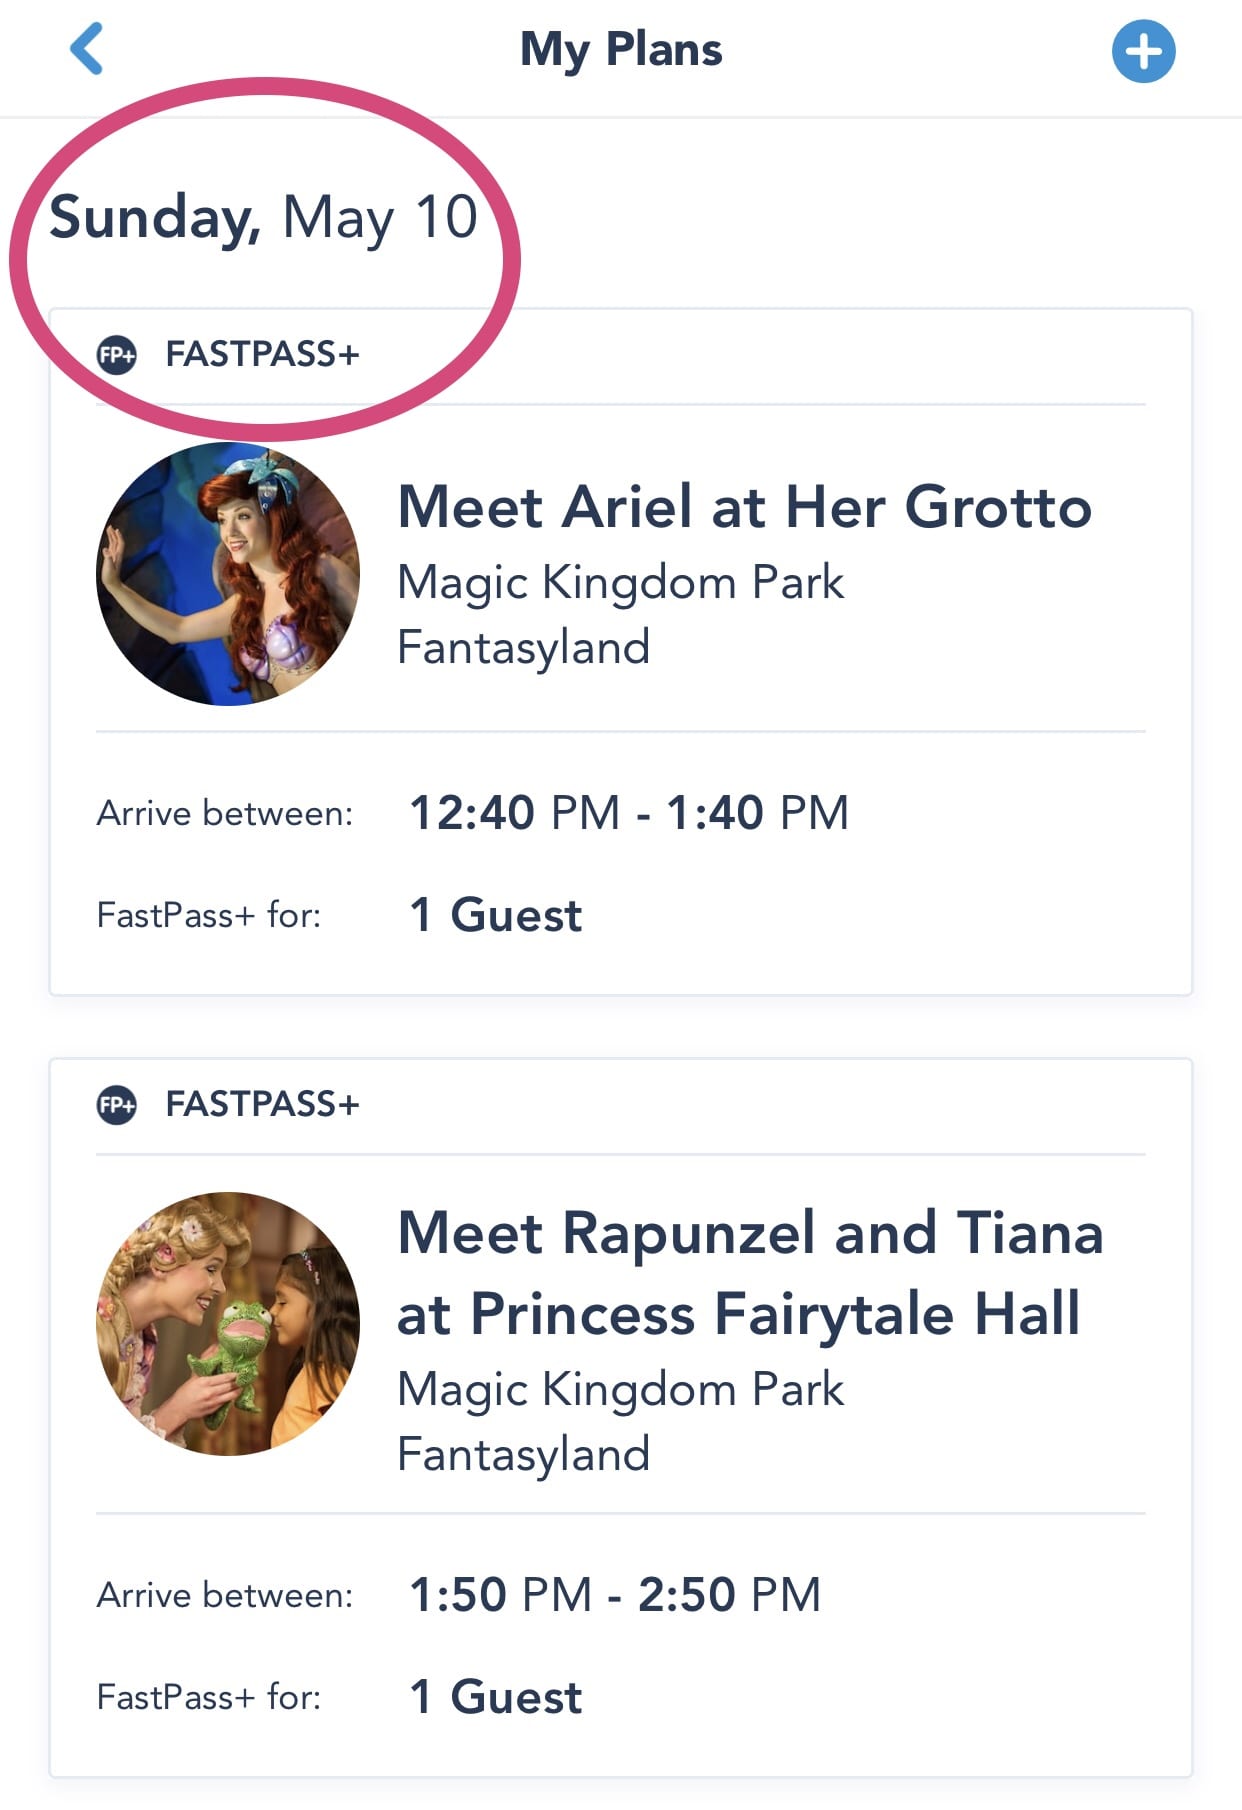
Task: Select 1 Guest on Rapunzel FastPass
Action: click(496, 1697)
